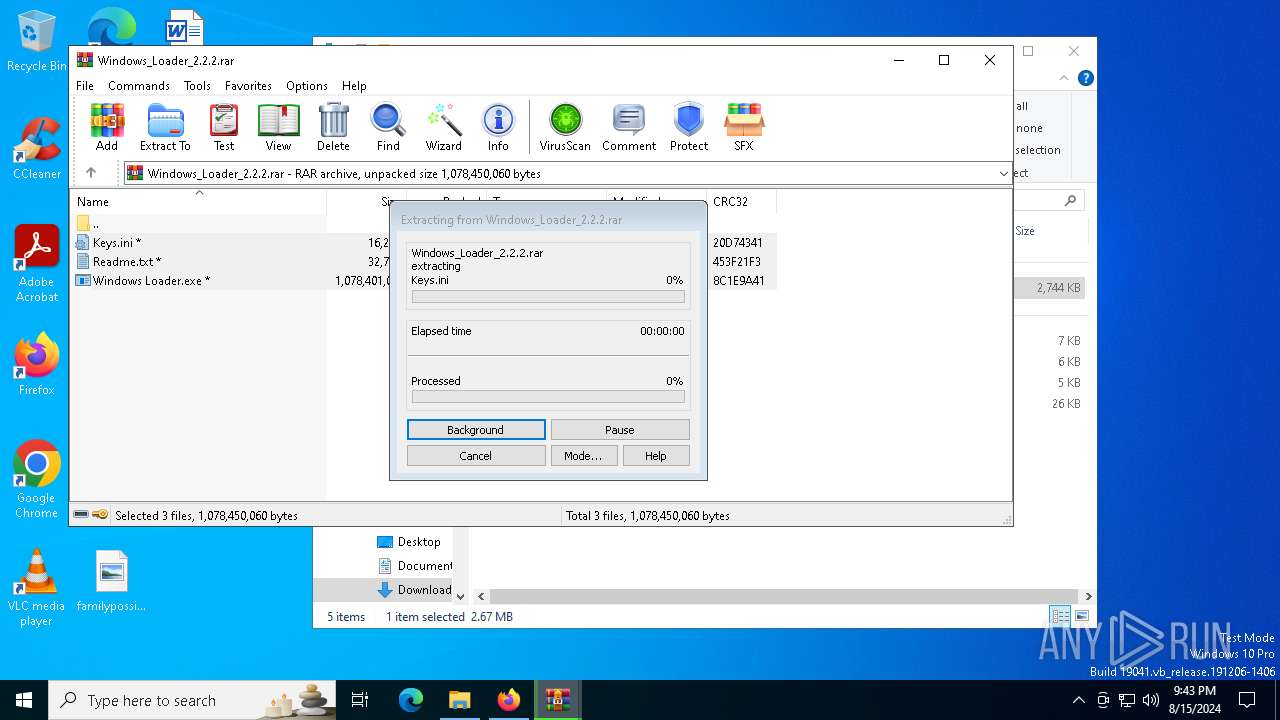Image resolution: width=1280 pixels, height=720 pixels.
Task: Click the Help button in extraction dialog
Action: pyautogui.click(x=656, y=456)
